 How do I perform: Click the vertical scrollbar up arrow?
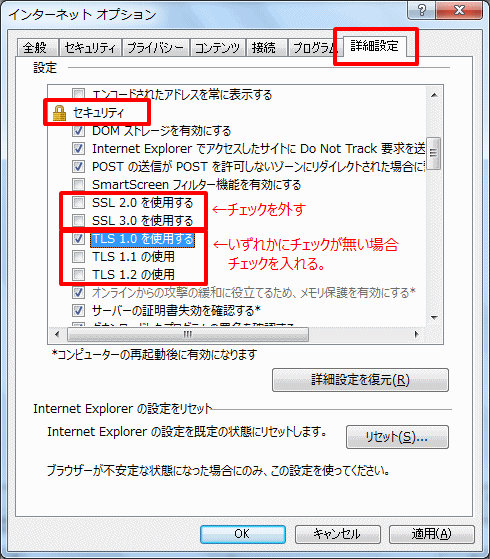click(434, 95)
